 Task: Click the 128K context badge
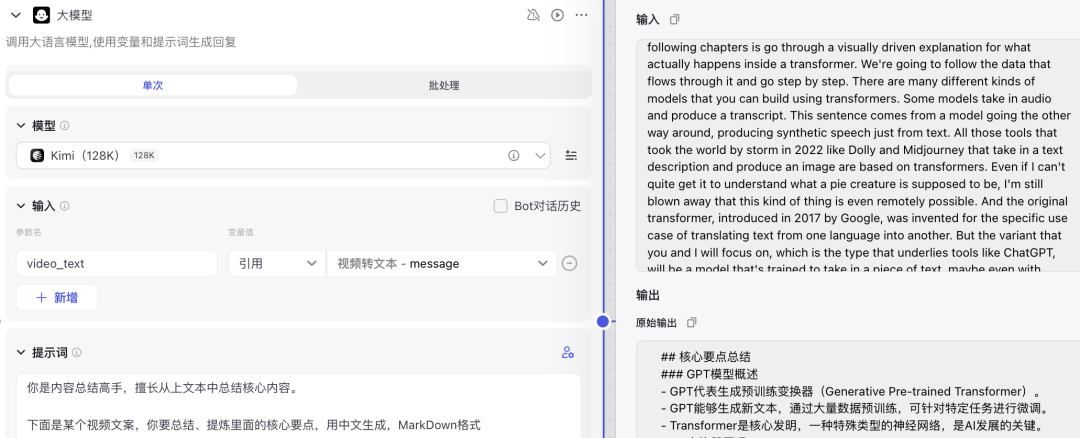click(x=144, y=156)
